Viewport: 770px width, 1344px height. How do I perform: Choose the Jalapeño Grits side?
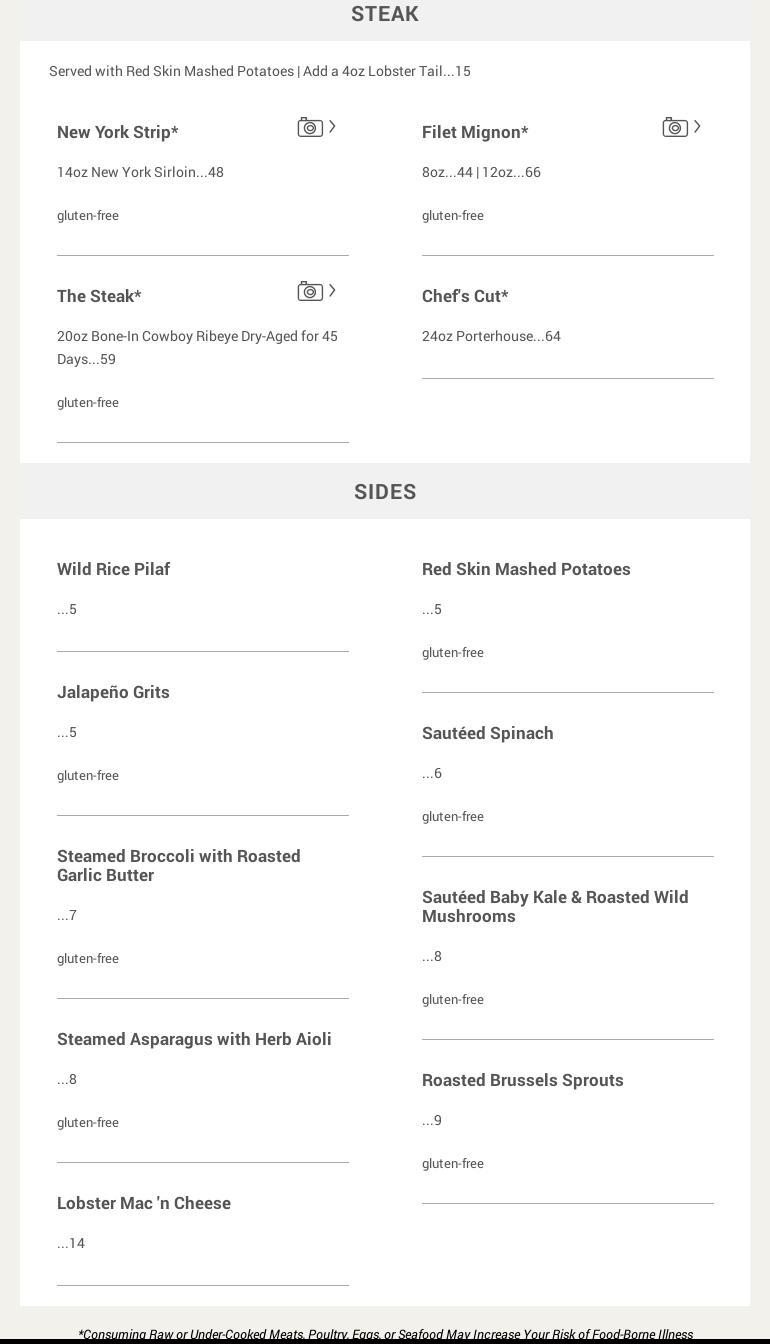tap(113, 692)
